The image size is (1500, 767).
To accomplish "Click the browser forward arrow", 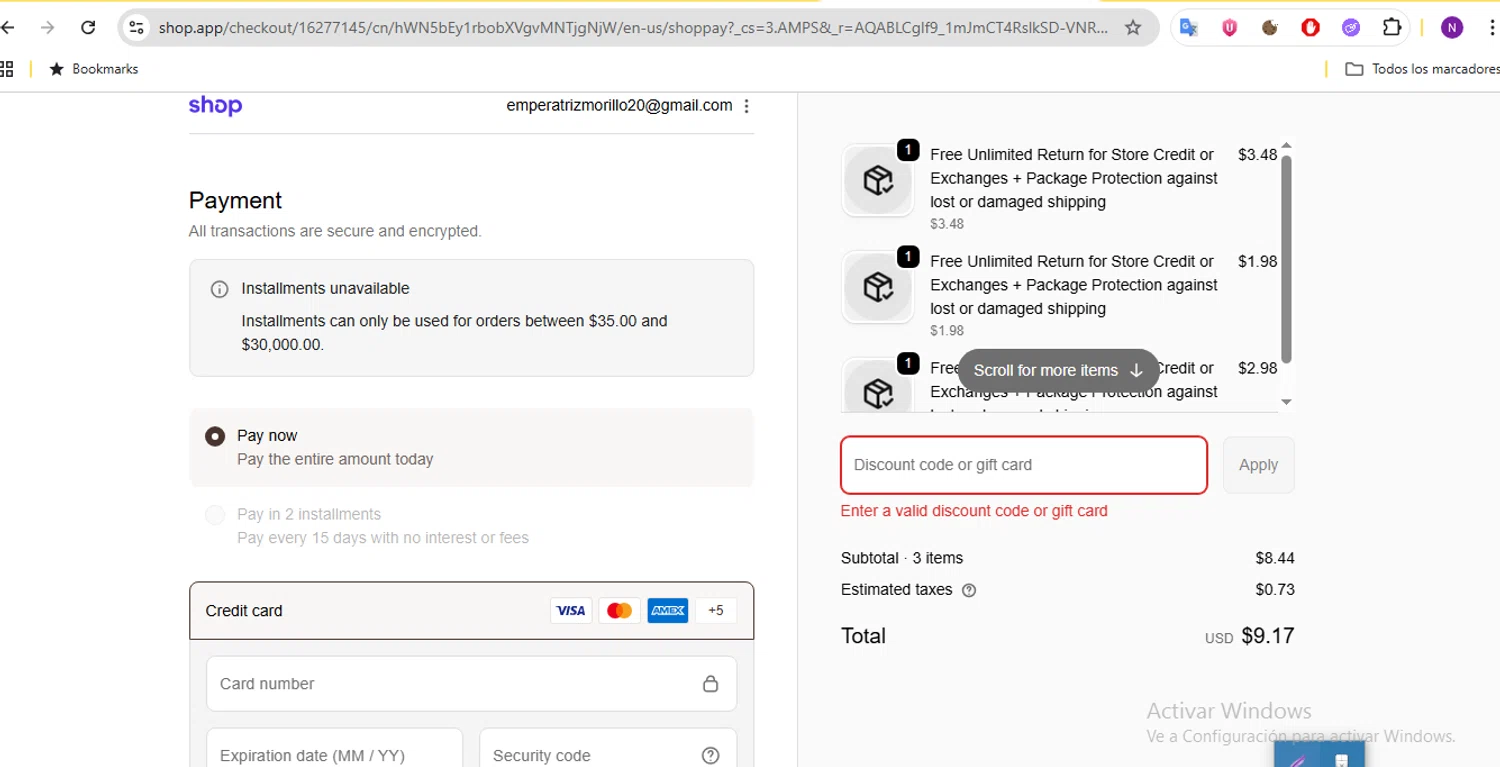I will coord(48,28).
